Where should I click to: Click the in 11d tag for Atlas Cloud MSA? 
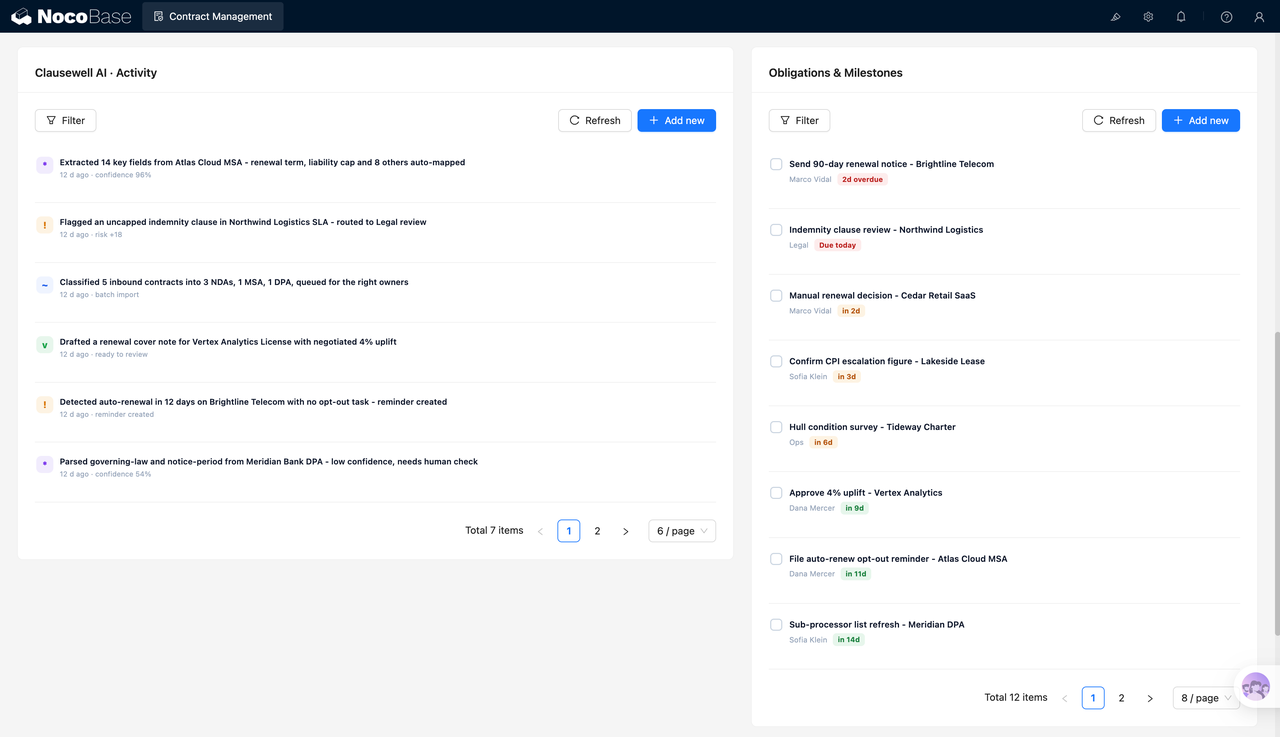(x=856, y=574)
